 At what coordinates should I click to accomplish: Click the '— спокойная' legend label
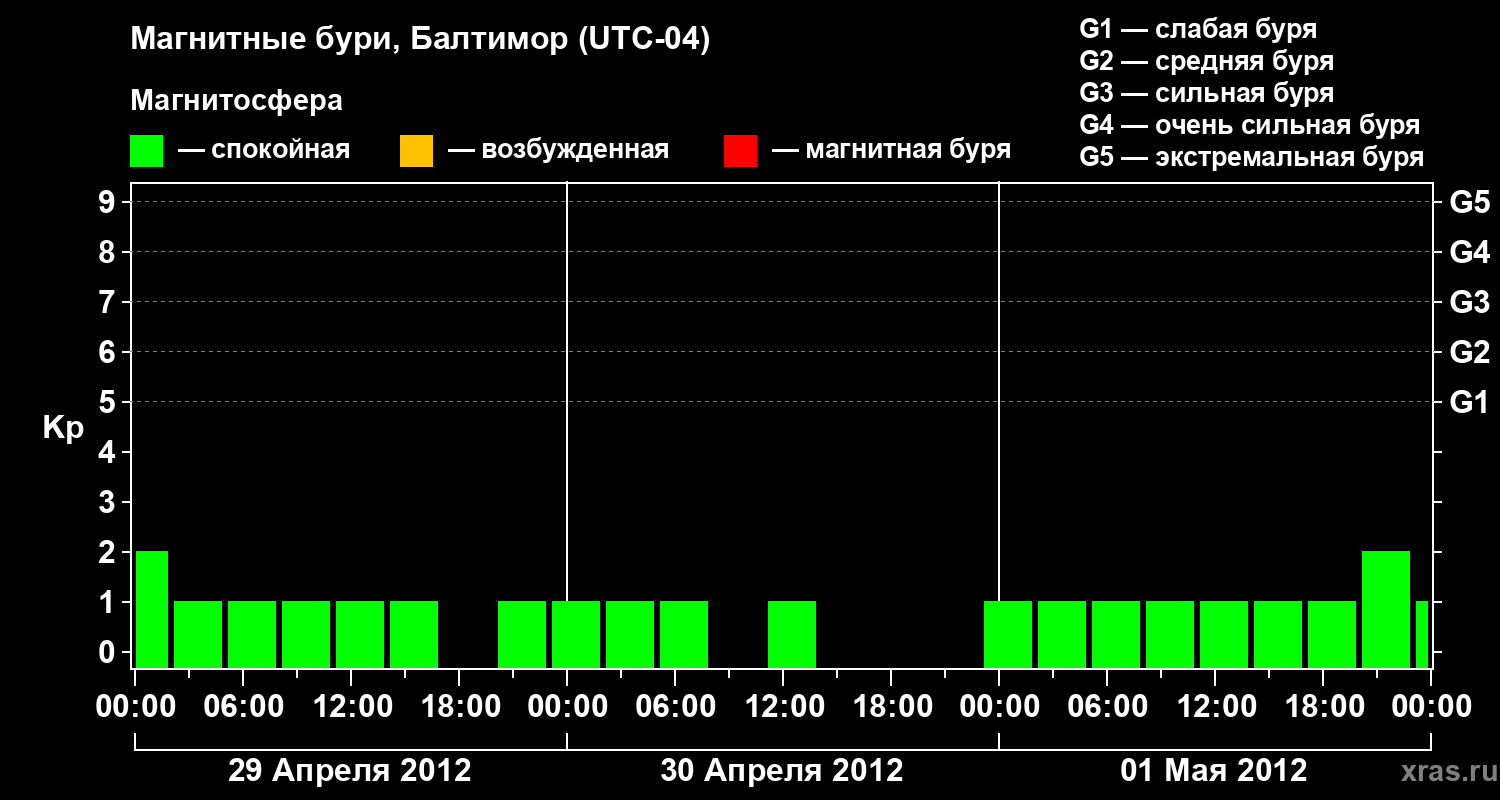(x=264, y=151)
